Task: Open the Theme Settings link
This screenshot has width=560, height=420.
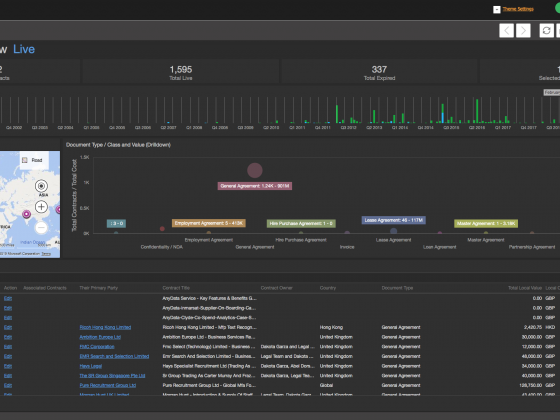Action: click(518, 9)
